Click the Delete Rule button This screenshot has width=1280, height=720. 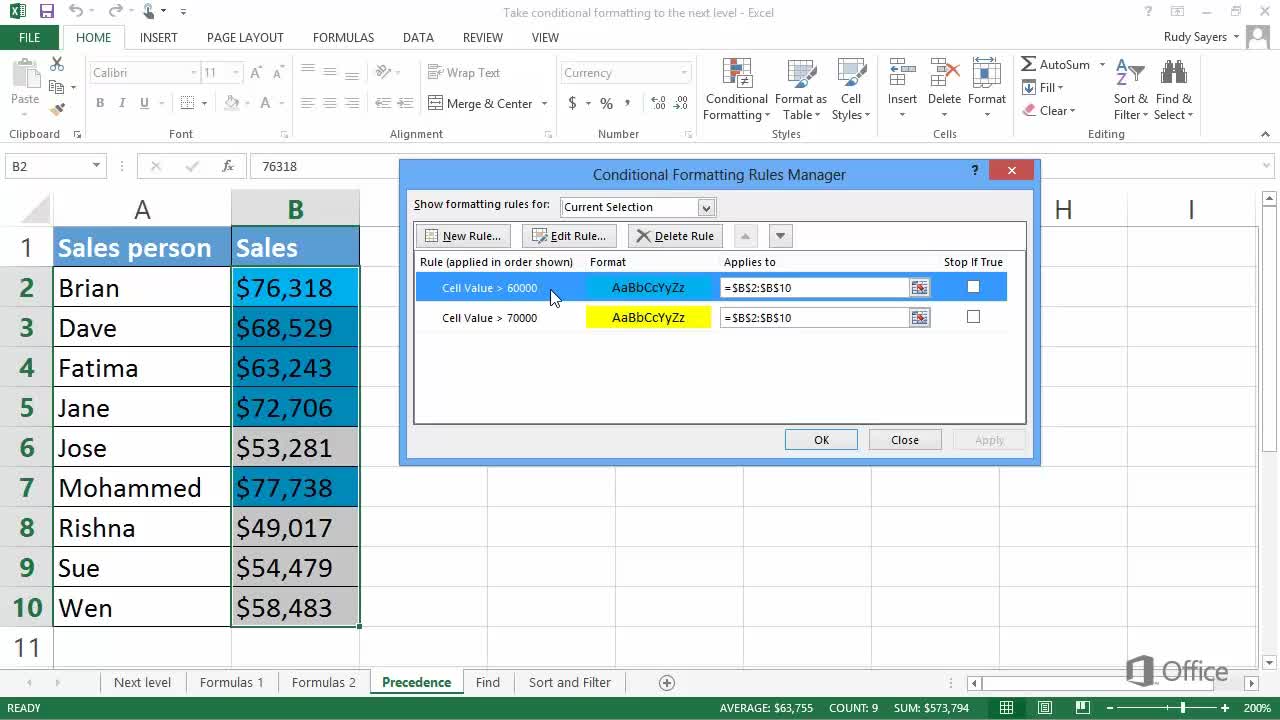tap(675, 236)
